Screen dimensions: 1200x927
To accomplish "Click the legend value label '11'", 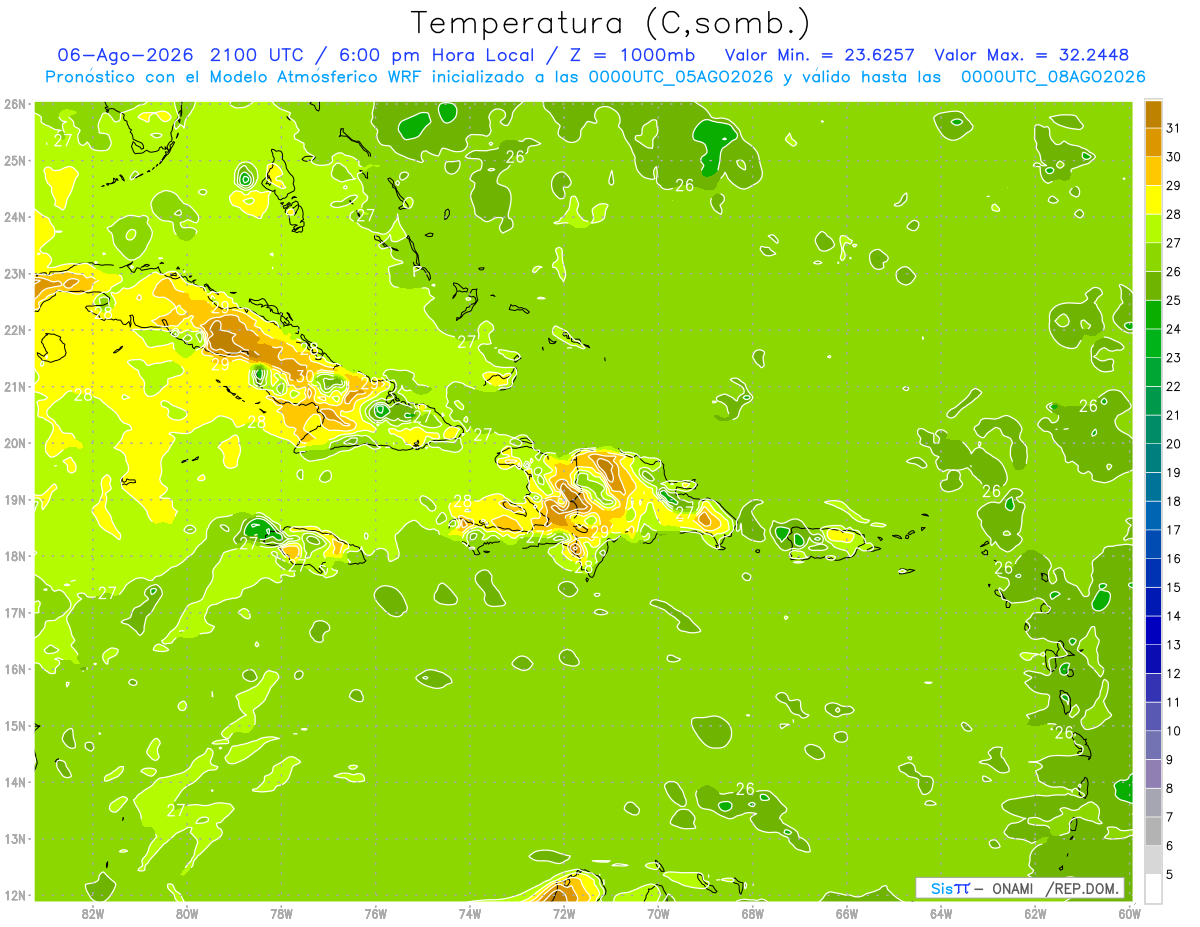I will (x=1174, y=702).
